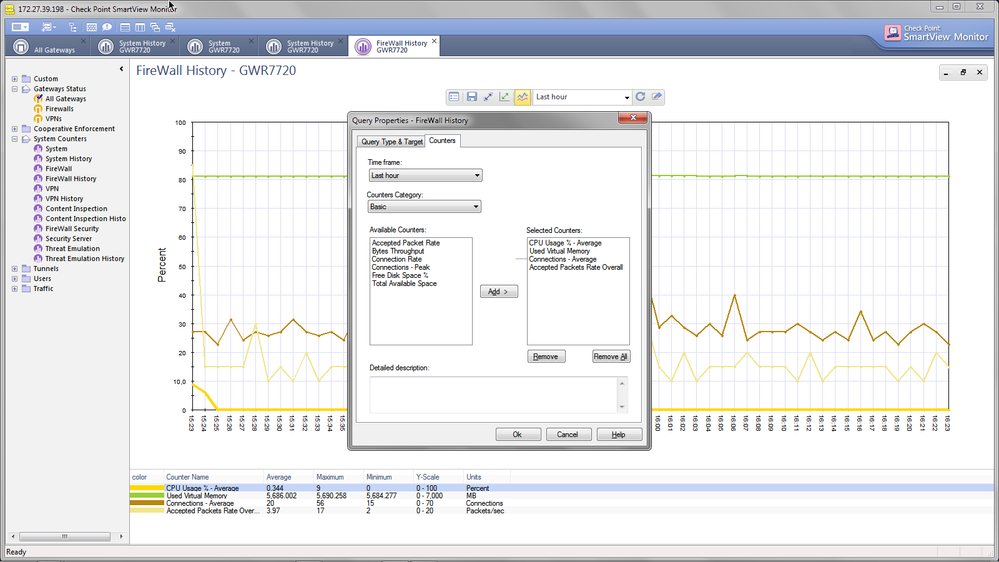
Task: Click the diagonal arrows scale icon
Action: [488, 97]
